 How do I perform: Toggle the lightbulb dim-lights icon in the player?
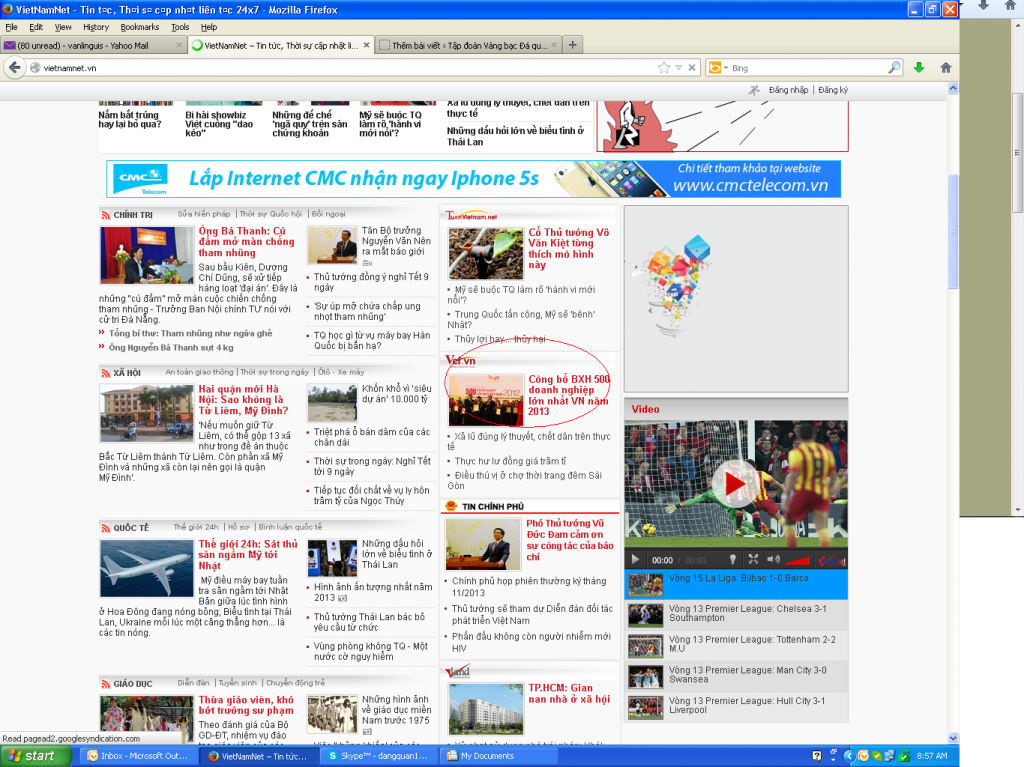[x=733, y=560]
